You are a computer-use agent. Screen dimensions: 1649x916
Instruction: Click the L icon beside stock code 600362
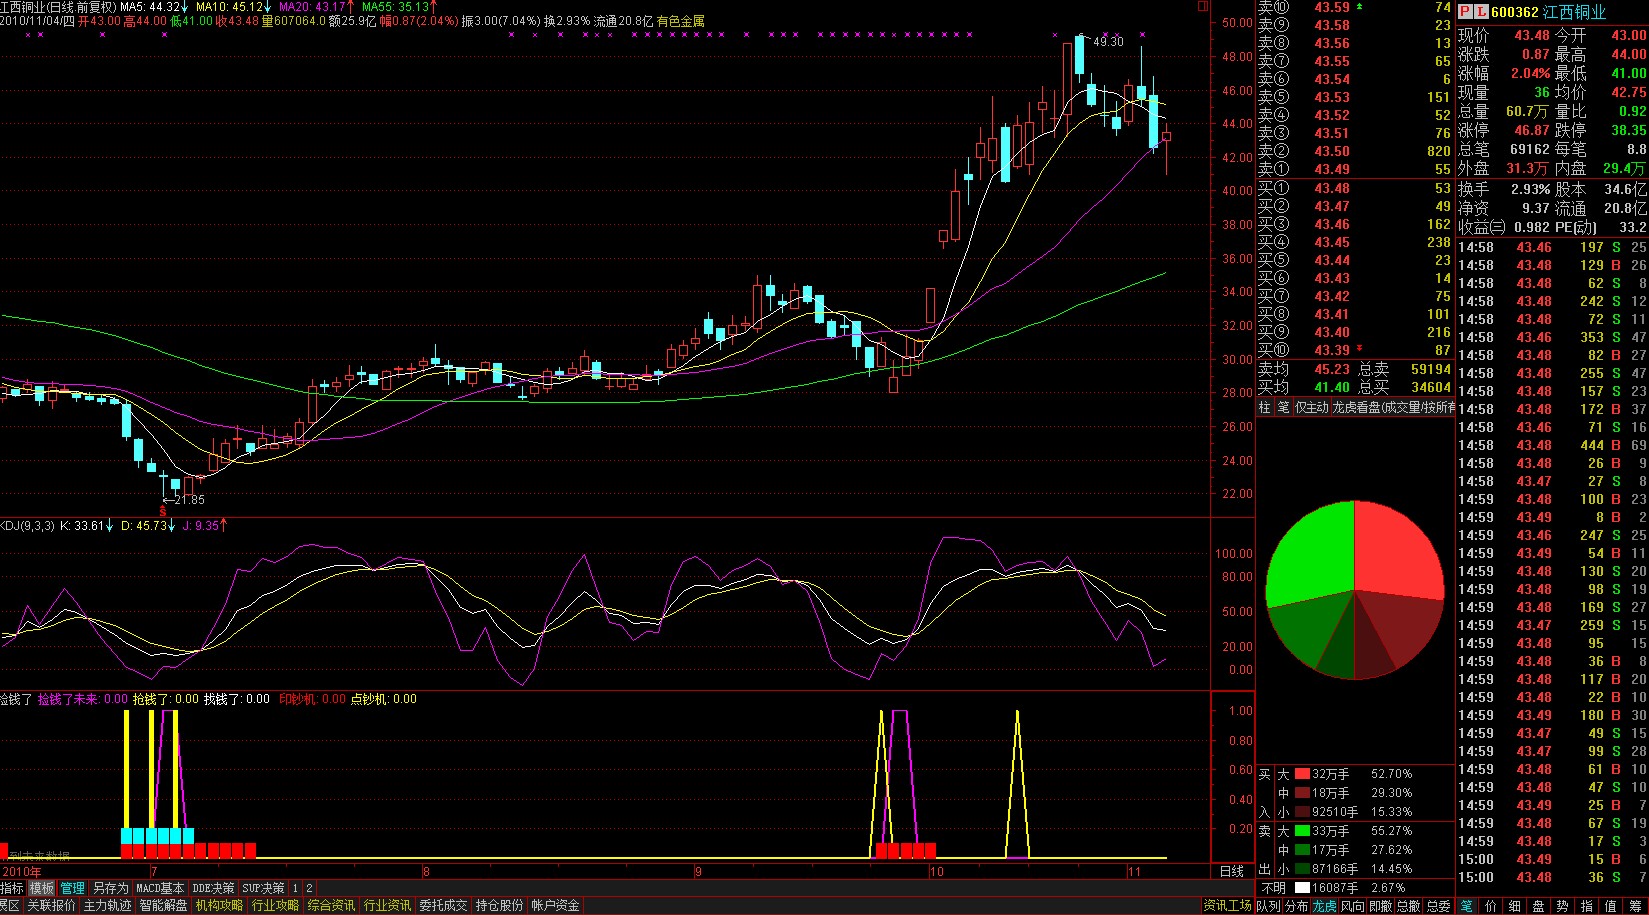(1481, 12)
